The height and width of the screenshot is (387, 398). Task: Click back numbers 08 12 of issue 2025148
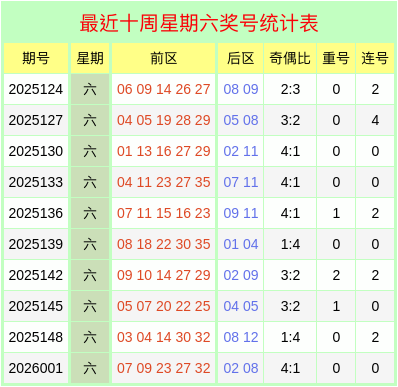(241, 337)
